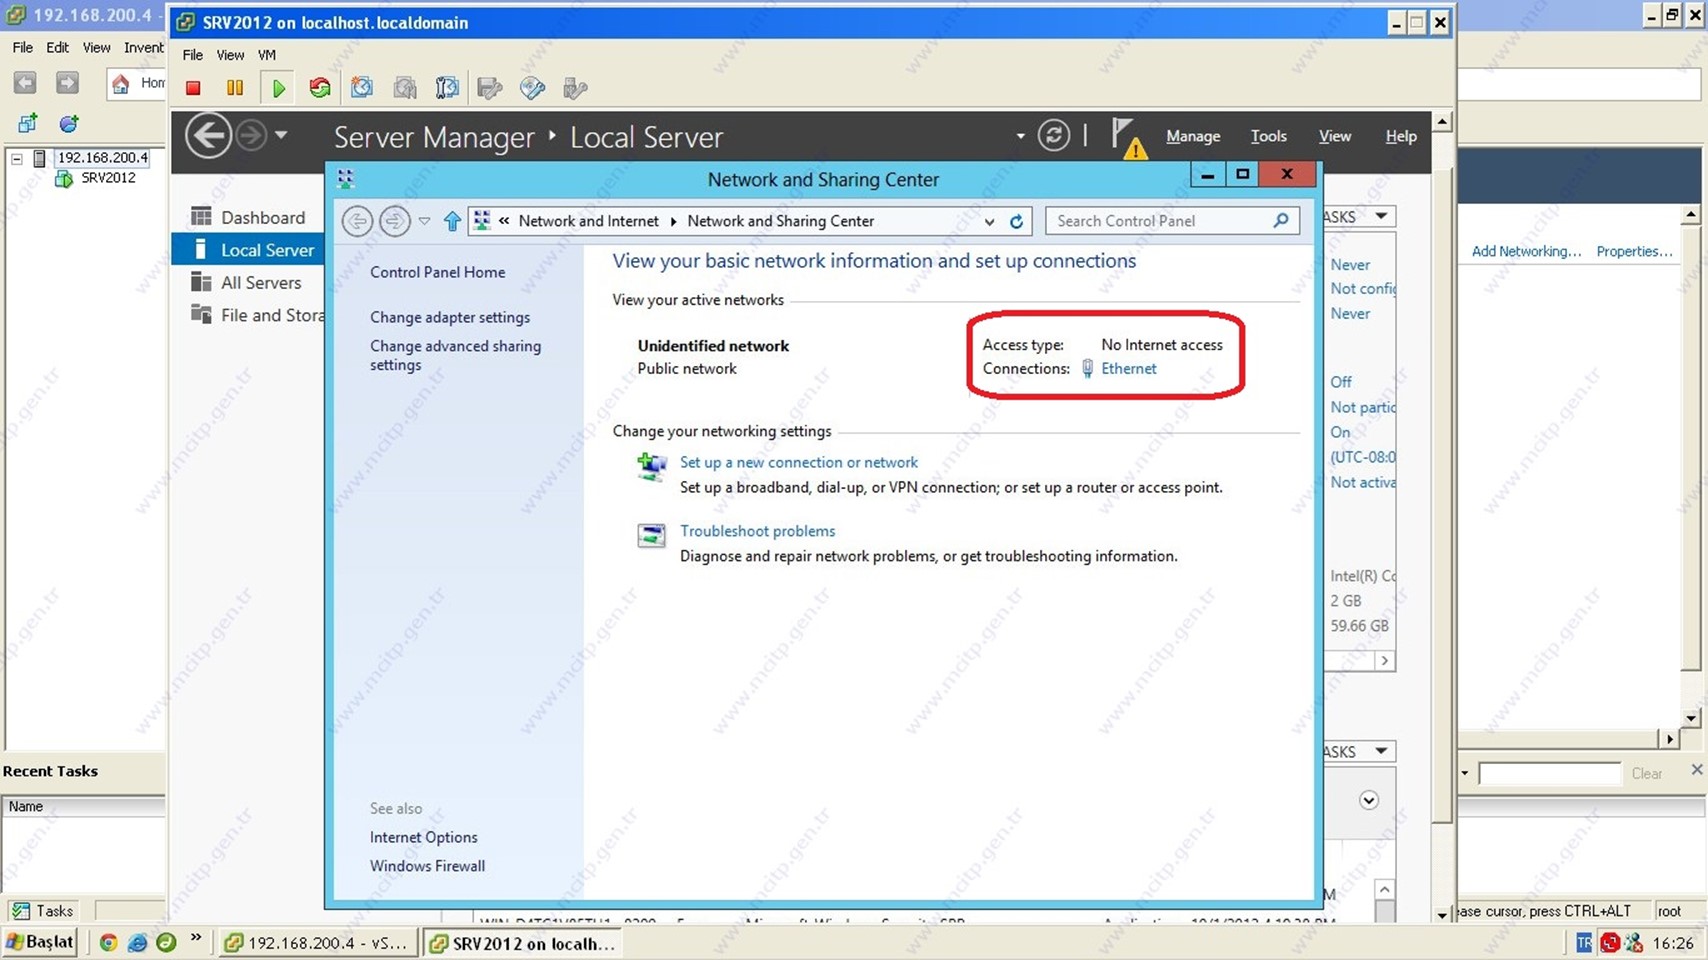Viewport: 1708px width, 960px height.
Task: Open the VM menu of SRV2012 console
Action: point(267,55)
